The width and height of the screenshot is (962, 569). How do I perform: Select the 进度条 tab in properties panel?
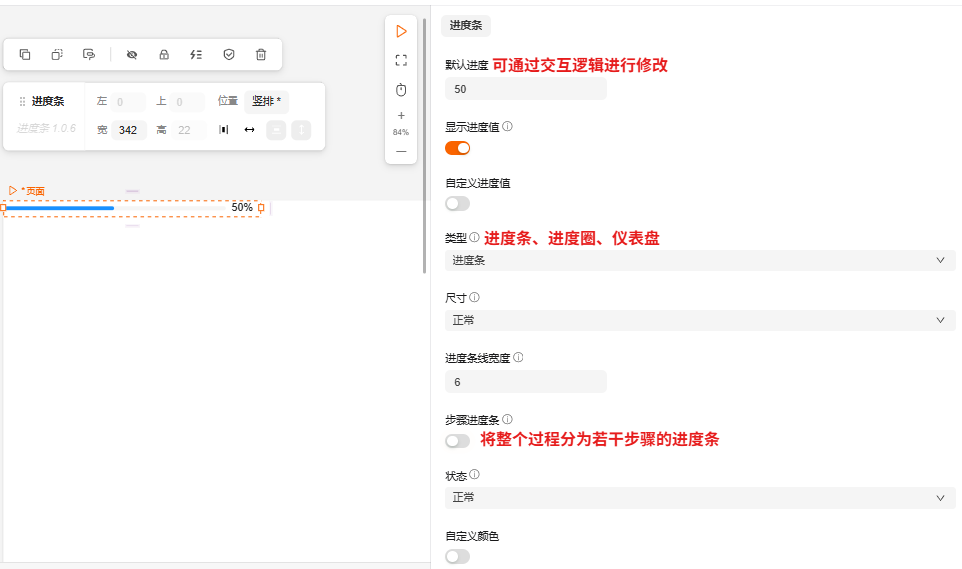pos(466,25)
